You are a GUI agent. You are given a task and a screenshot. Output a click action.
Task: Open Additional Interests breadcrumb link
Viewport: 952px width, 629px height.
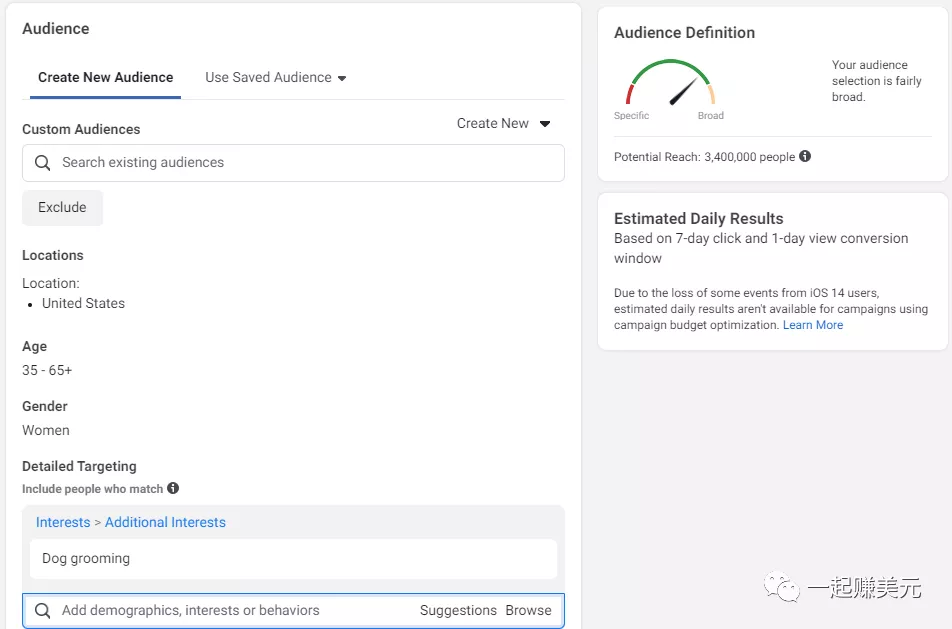(x=165, y=522)
